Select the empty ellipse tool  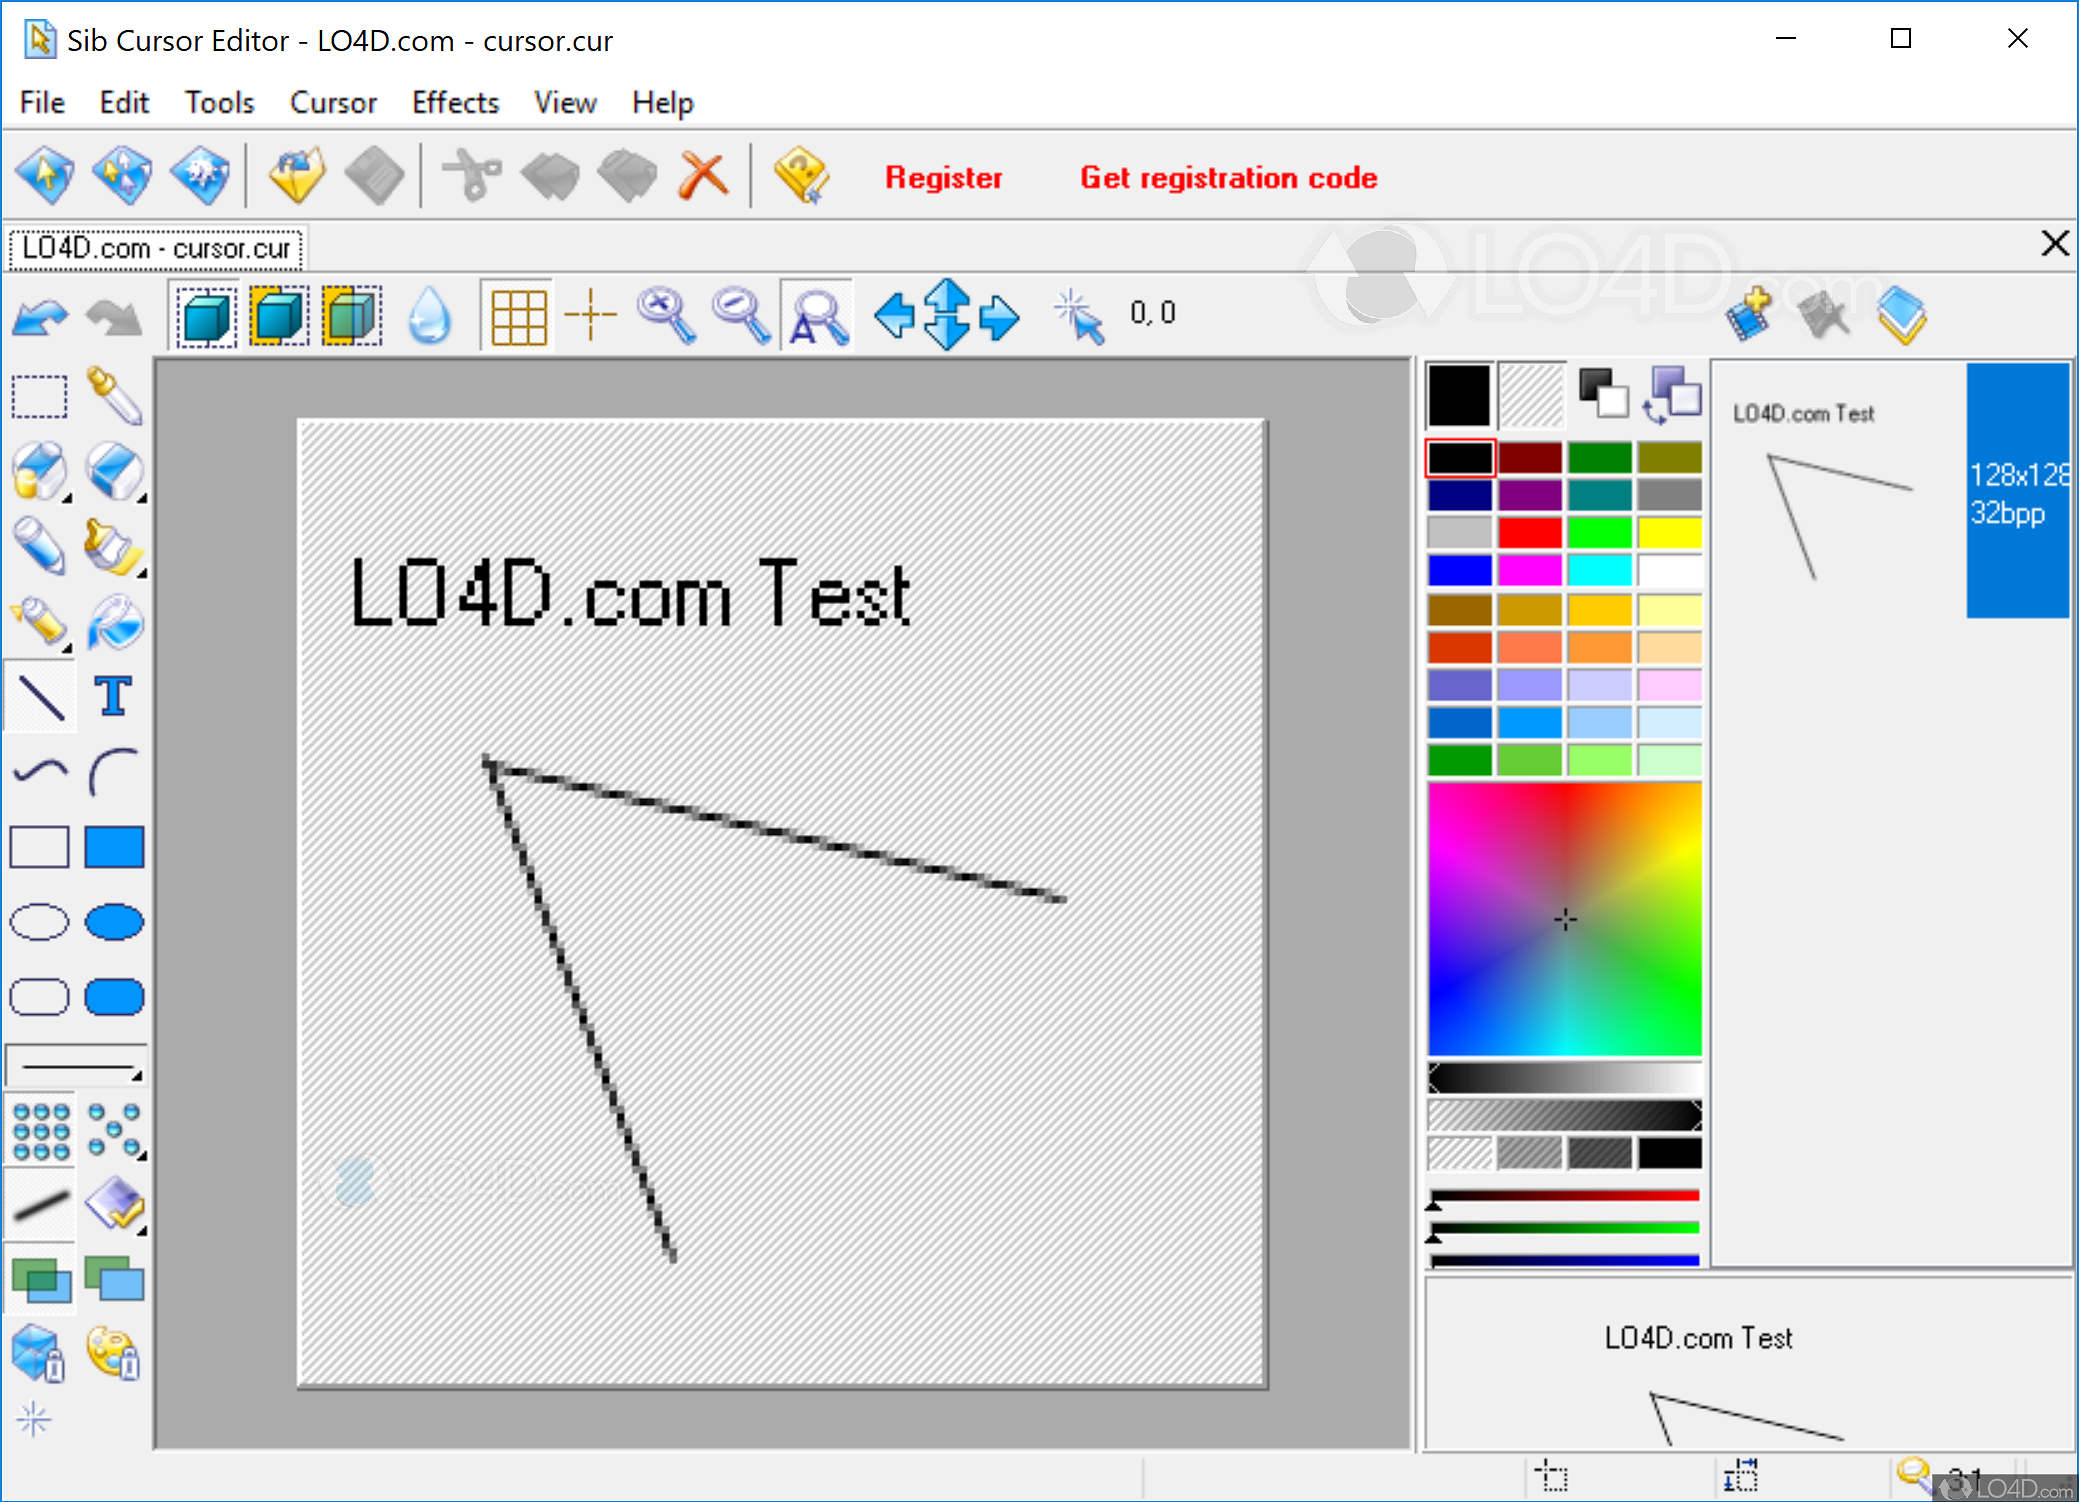click(x=39, y=922)
